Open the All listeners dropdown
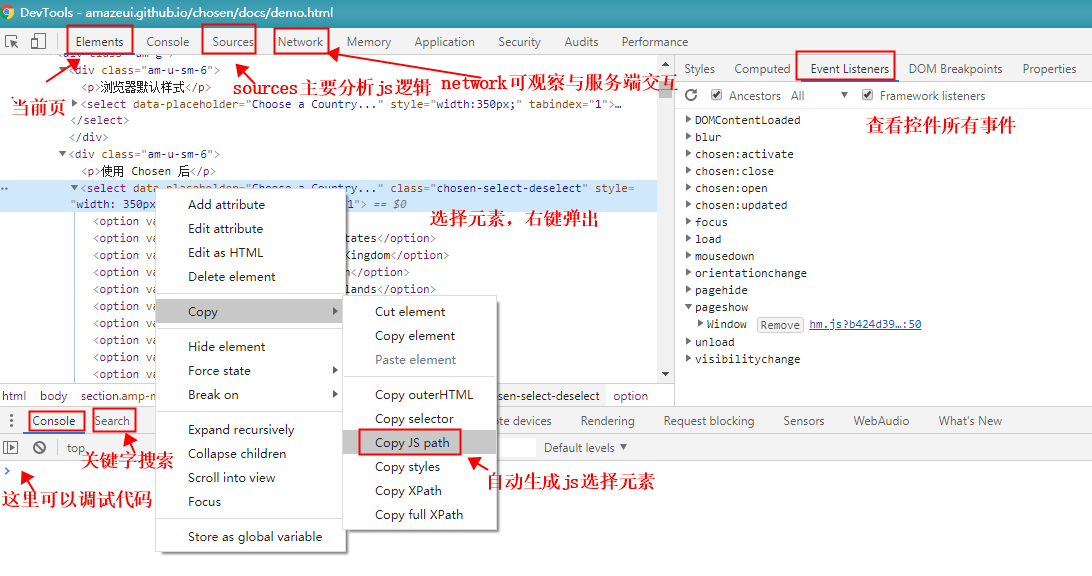The image size is (1092, 576). pos(820,95)
